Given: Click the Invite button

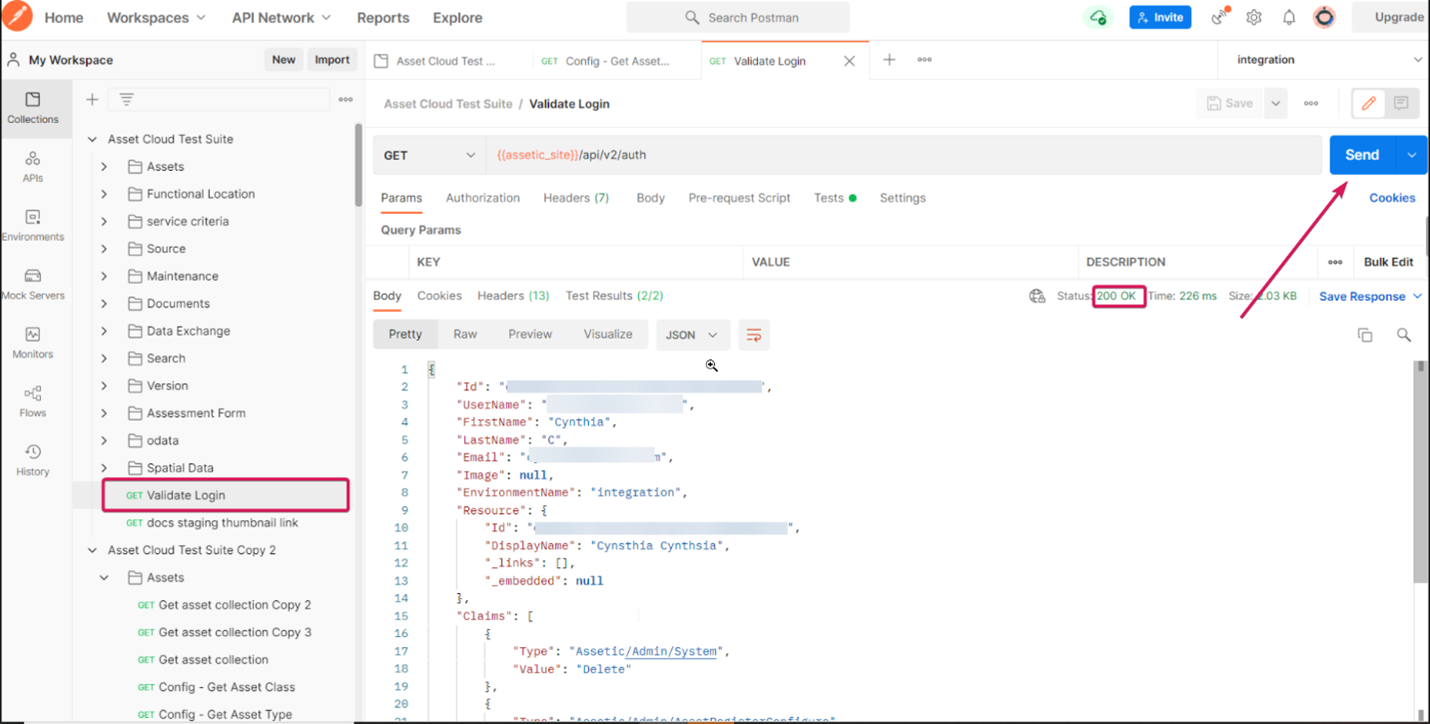Looking at the screenshot, I should (x=1160, y=17).
